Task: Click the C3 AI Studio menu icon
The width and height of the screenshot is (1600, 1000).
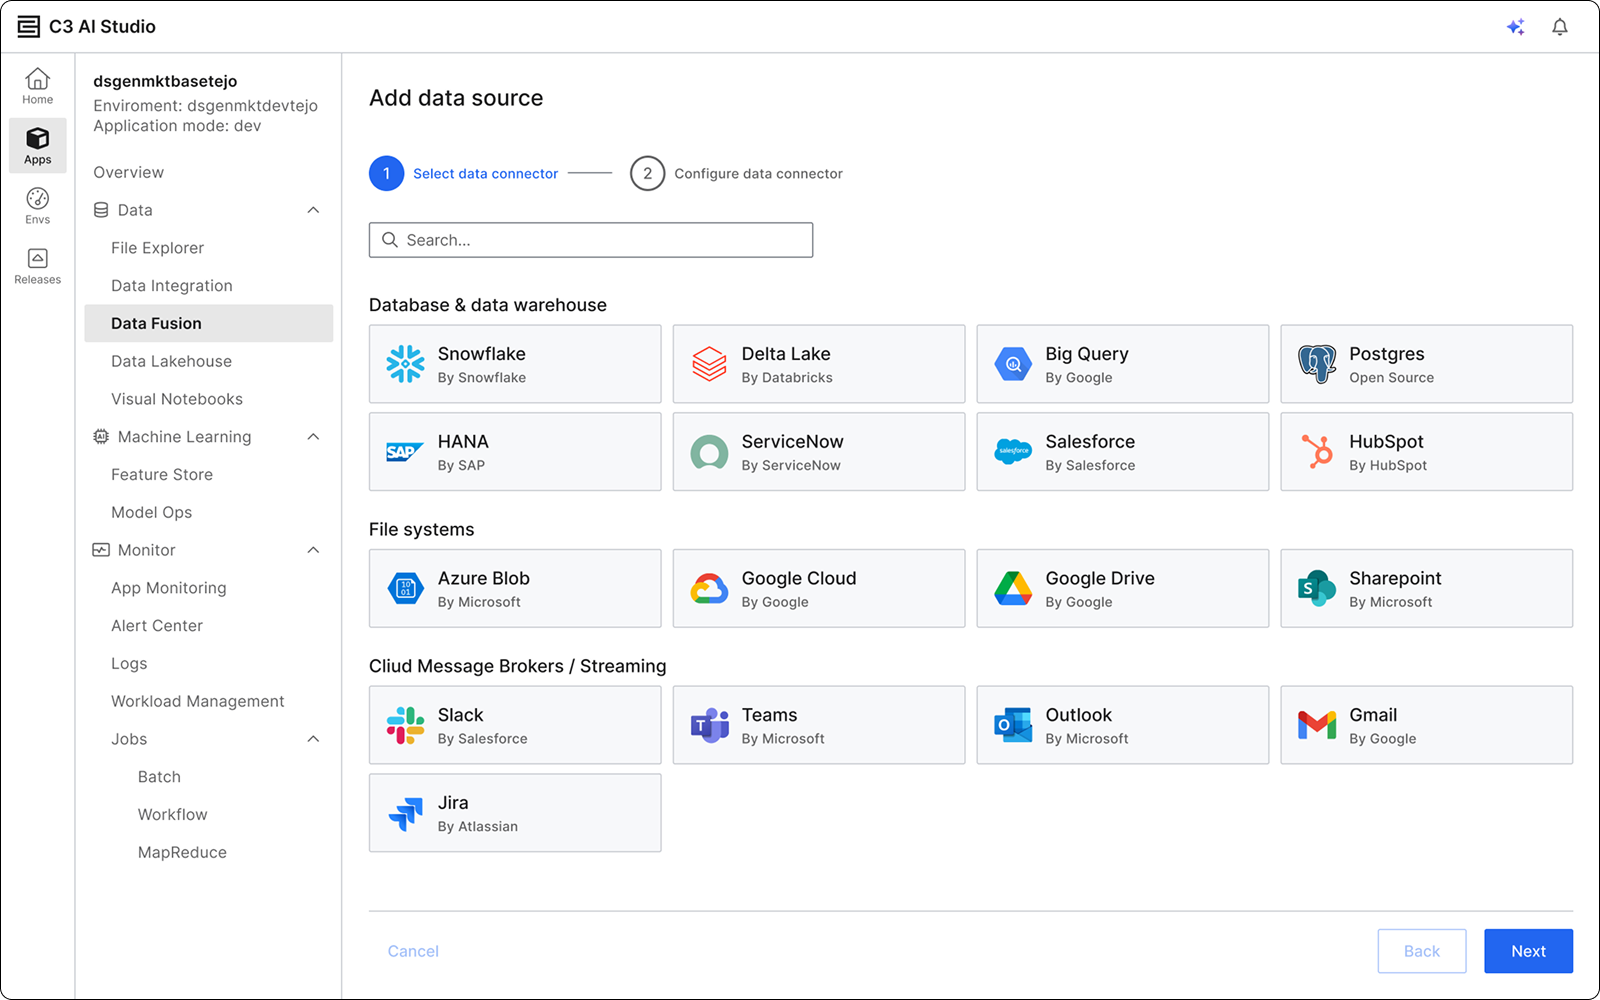Action: (x=29, y=27)
